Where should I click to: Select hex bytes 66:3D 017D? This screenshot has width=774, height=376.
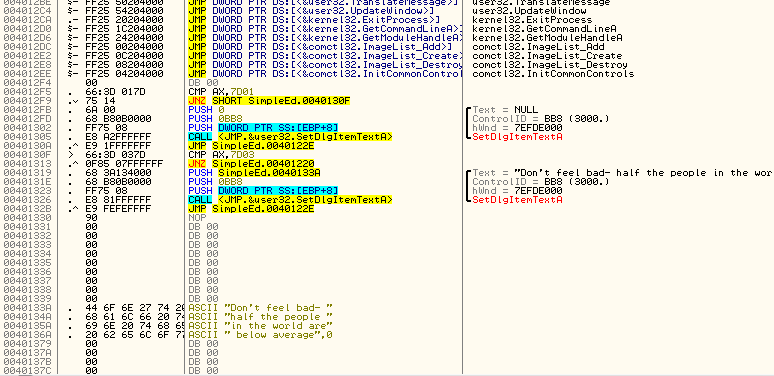tap(115, 92)
